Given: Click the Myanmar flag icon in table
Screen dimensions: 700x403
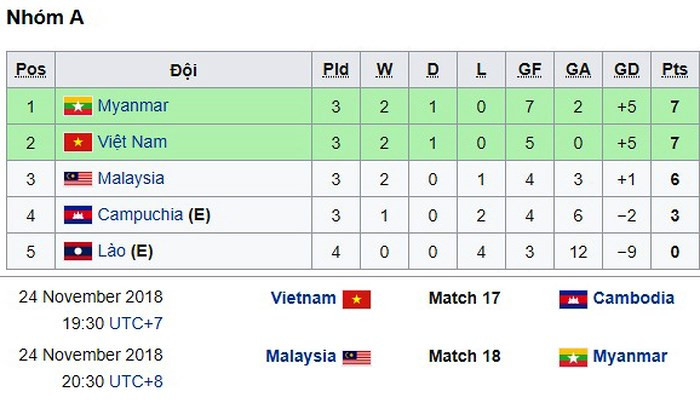Looking at the screenshot, I should [78, 106].
